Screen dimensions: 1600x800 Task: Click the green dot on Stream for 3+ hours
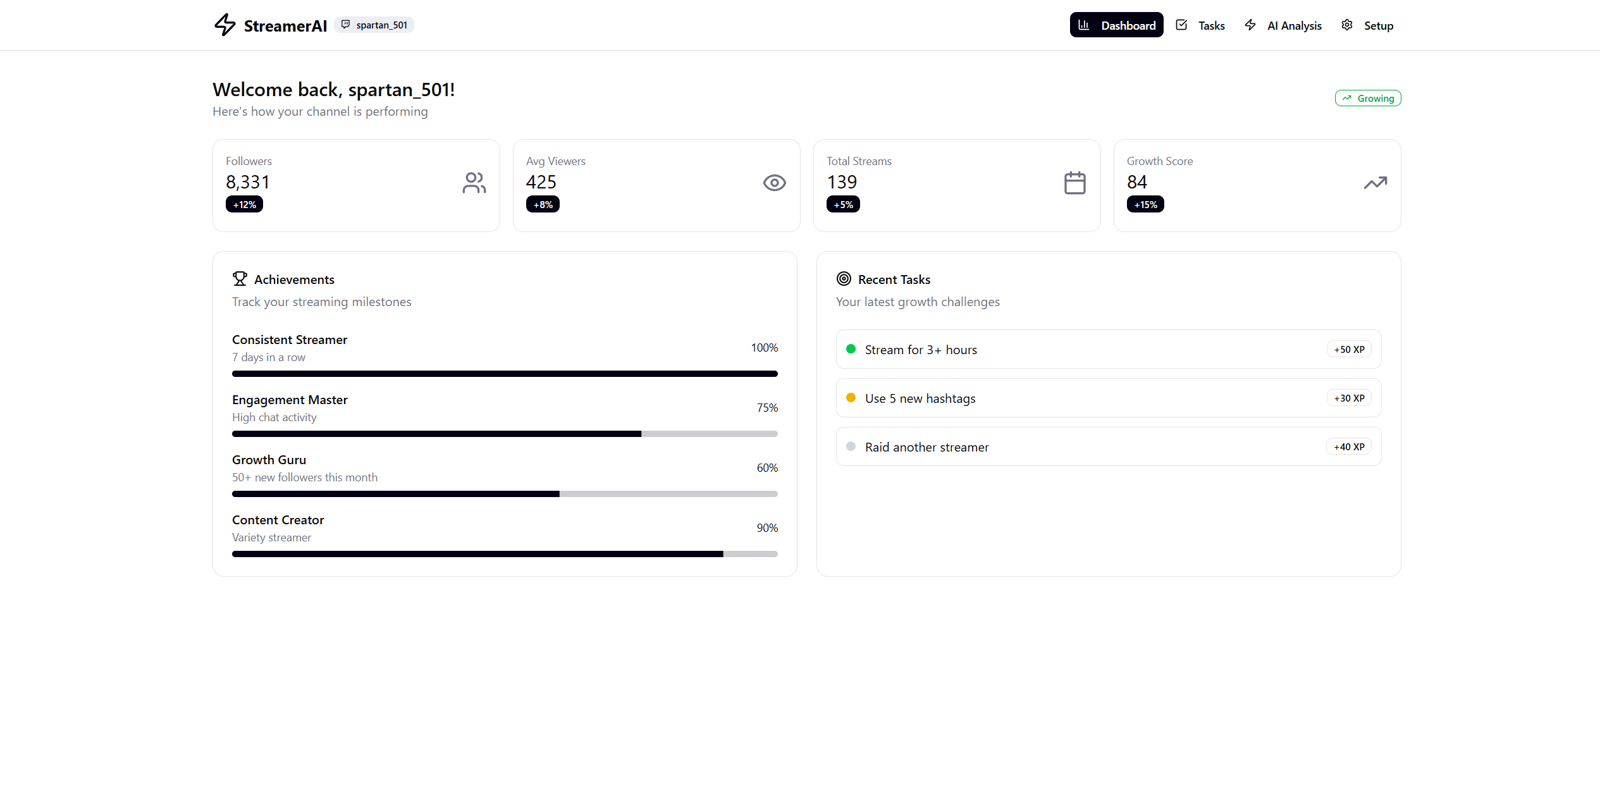(851, 349)
